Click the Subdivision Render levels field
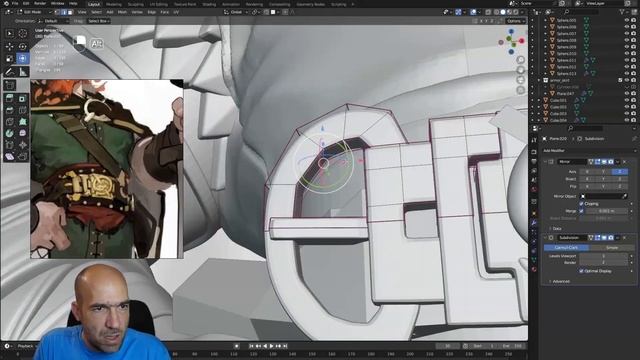 (603, 262)
